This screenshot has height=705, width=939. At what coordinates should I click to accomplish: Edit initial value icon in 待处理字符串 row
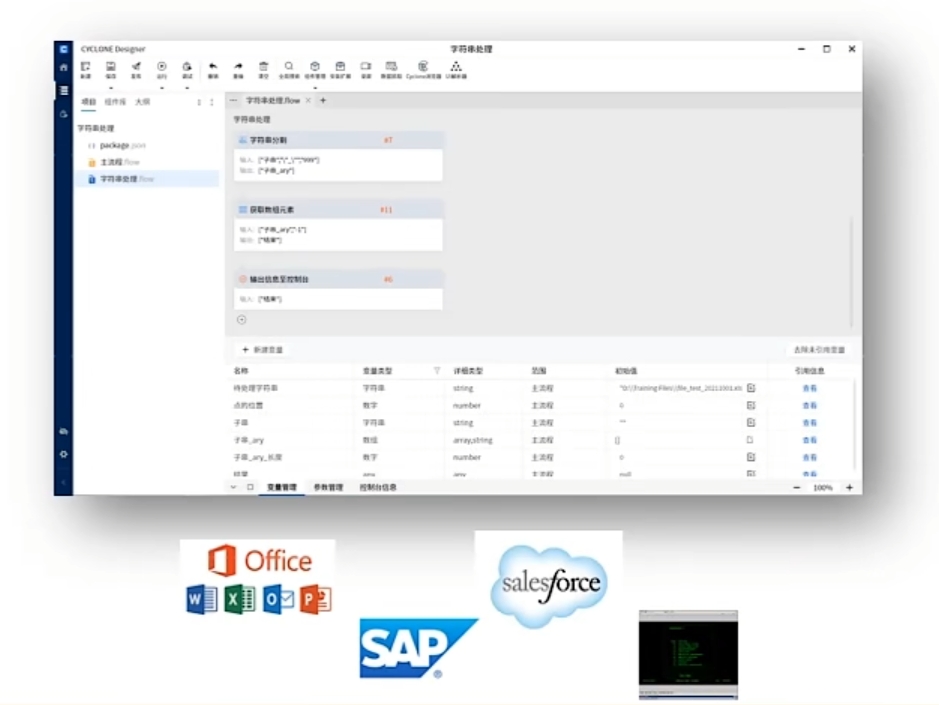(751, 388)
